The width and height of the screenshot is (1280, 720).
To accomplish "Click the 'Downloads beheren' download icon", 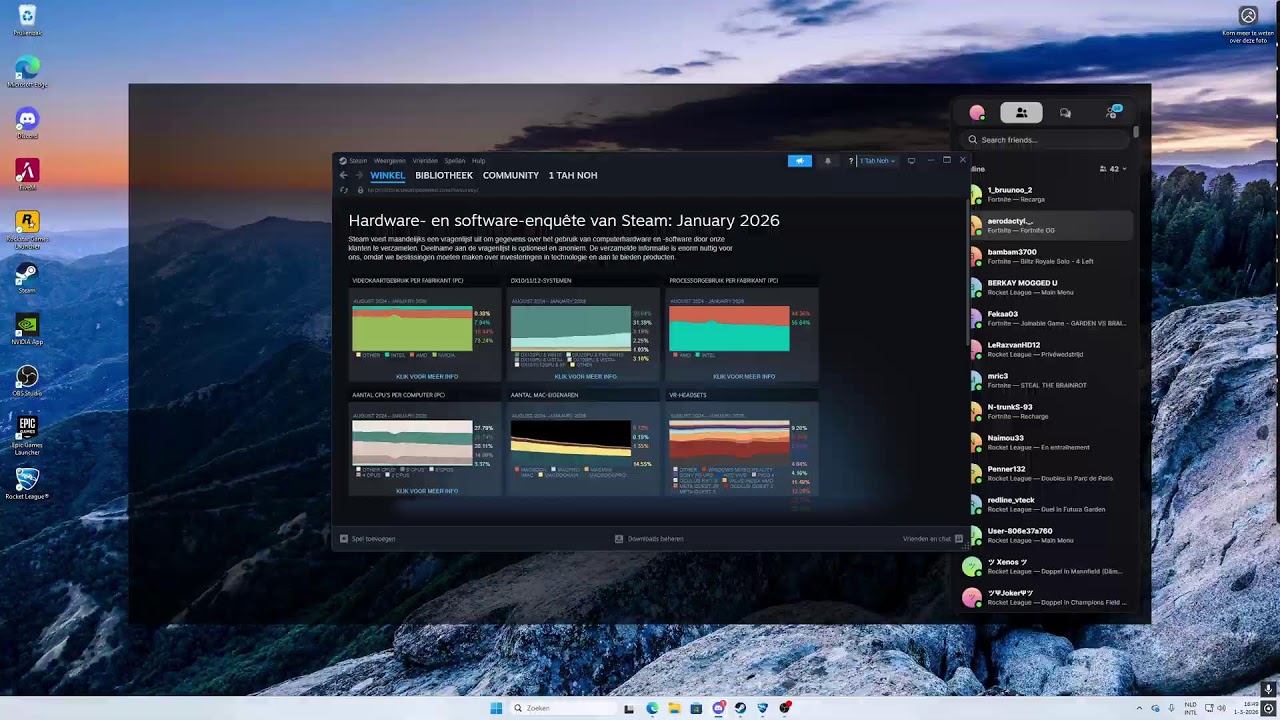I will coord(619,539).
